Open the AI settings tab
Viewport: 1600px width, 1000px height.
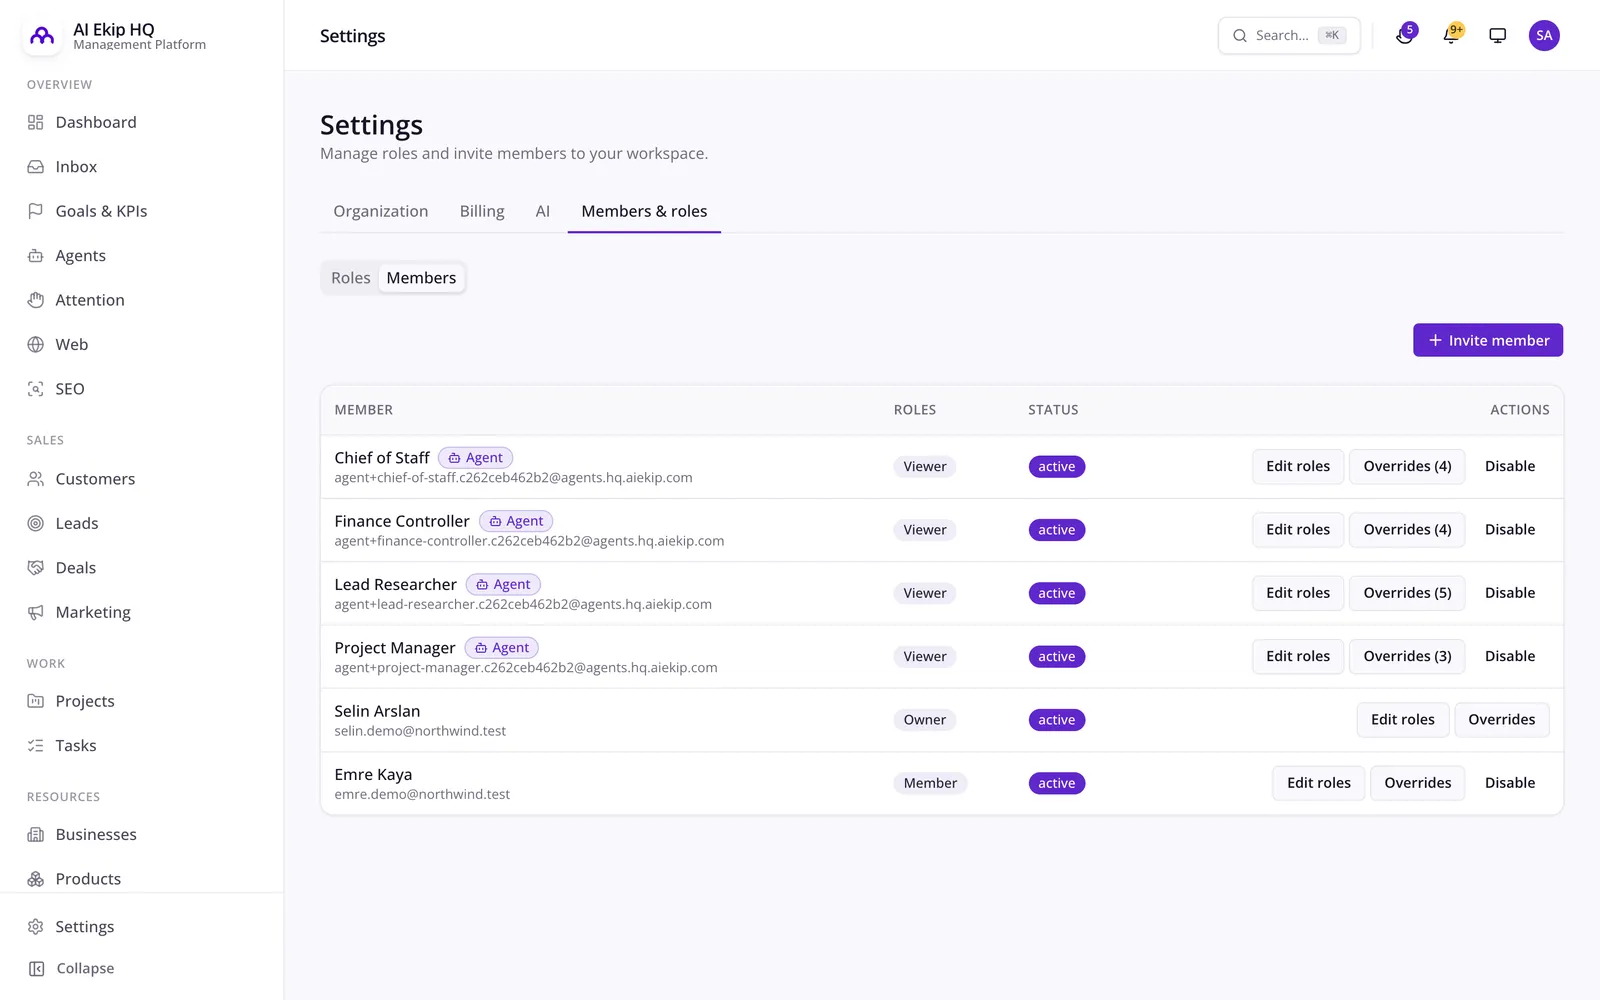point(543,211)
